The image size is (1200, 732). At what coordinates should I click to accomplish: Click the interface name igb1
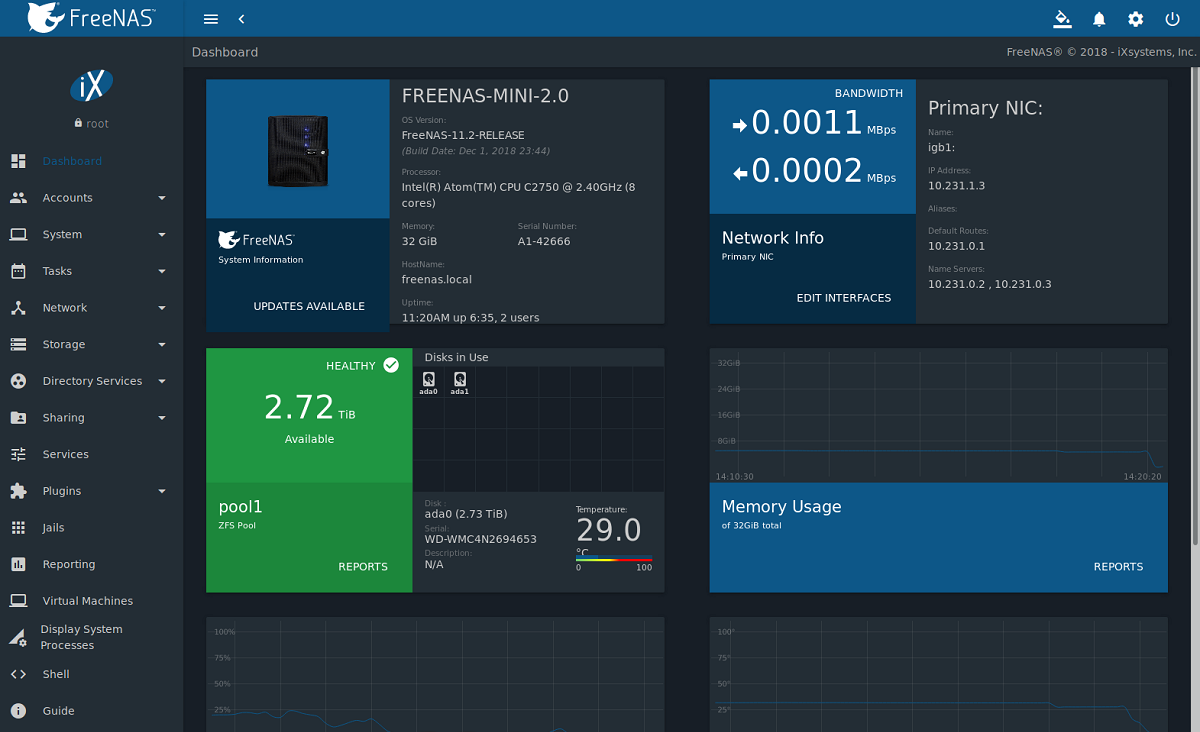(x=941, y=148)
